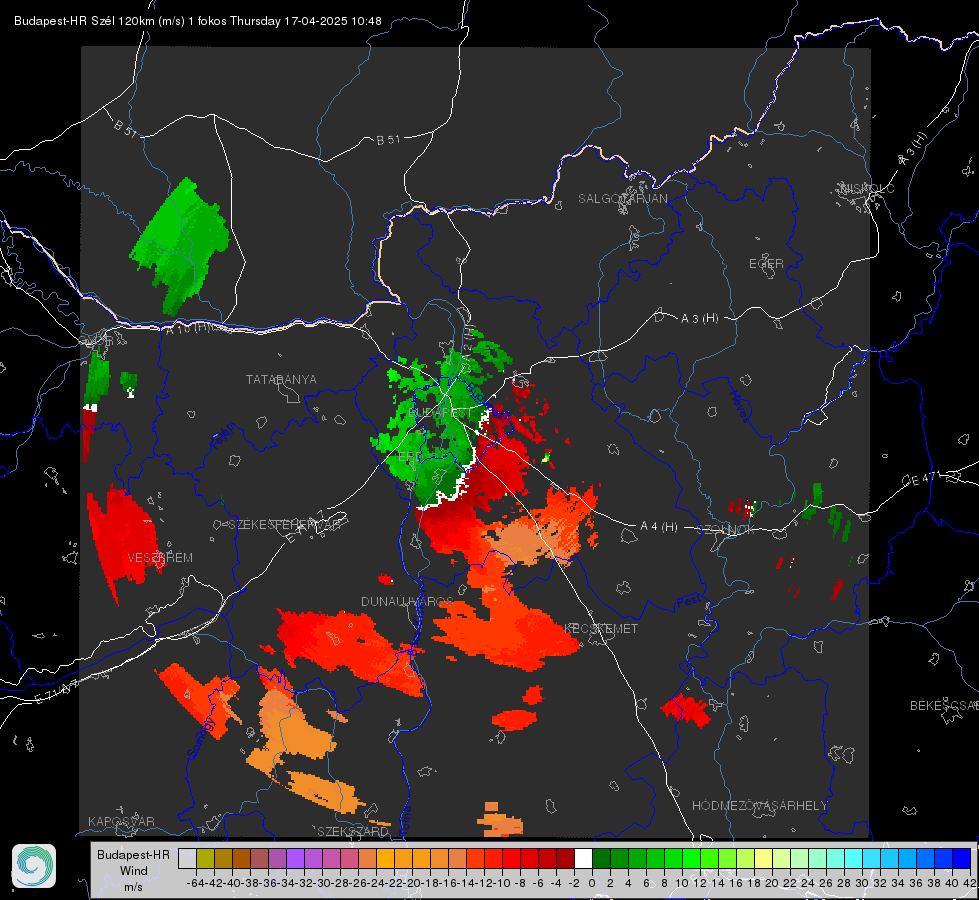This screenshot has width=979, height=900.
Task: Click the MISKOLC city label
Action: click(x=867, y=188)
